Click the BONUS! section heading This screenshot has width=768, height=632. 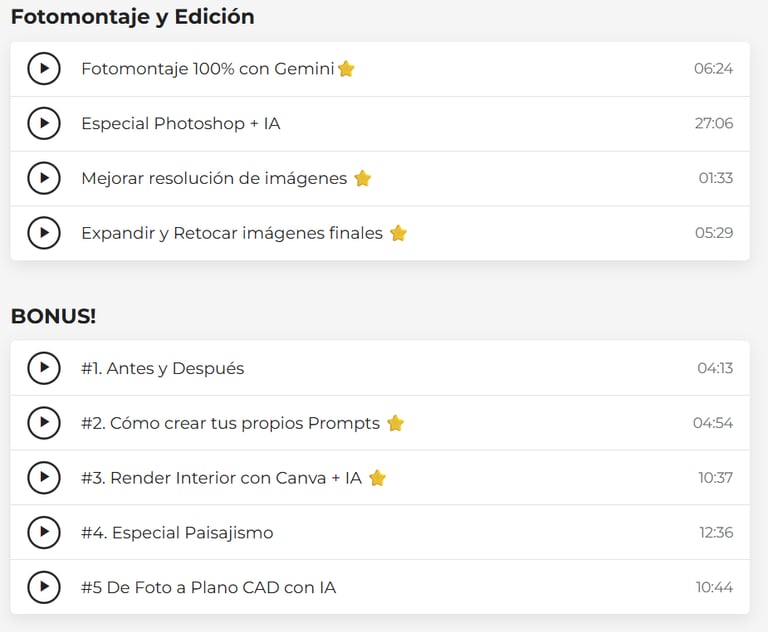tap(53, 316)
